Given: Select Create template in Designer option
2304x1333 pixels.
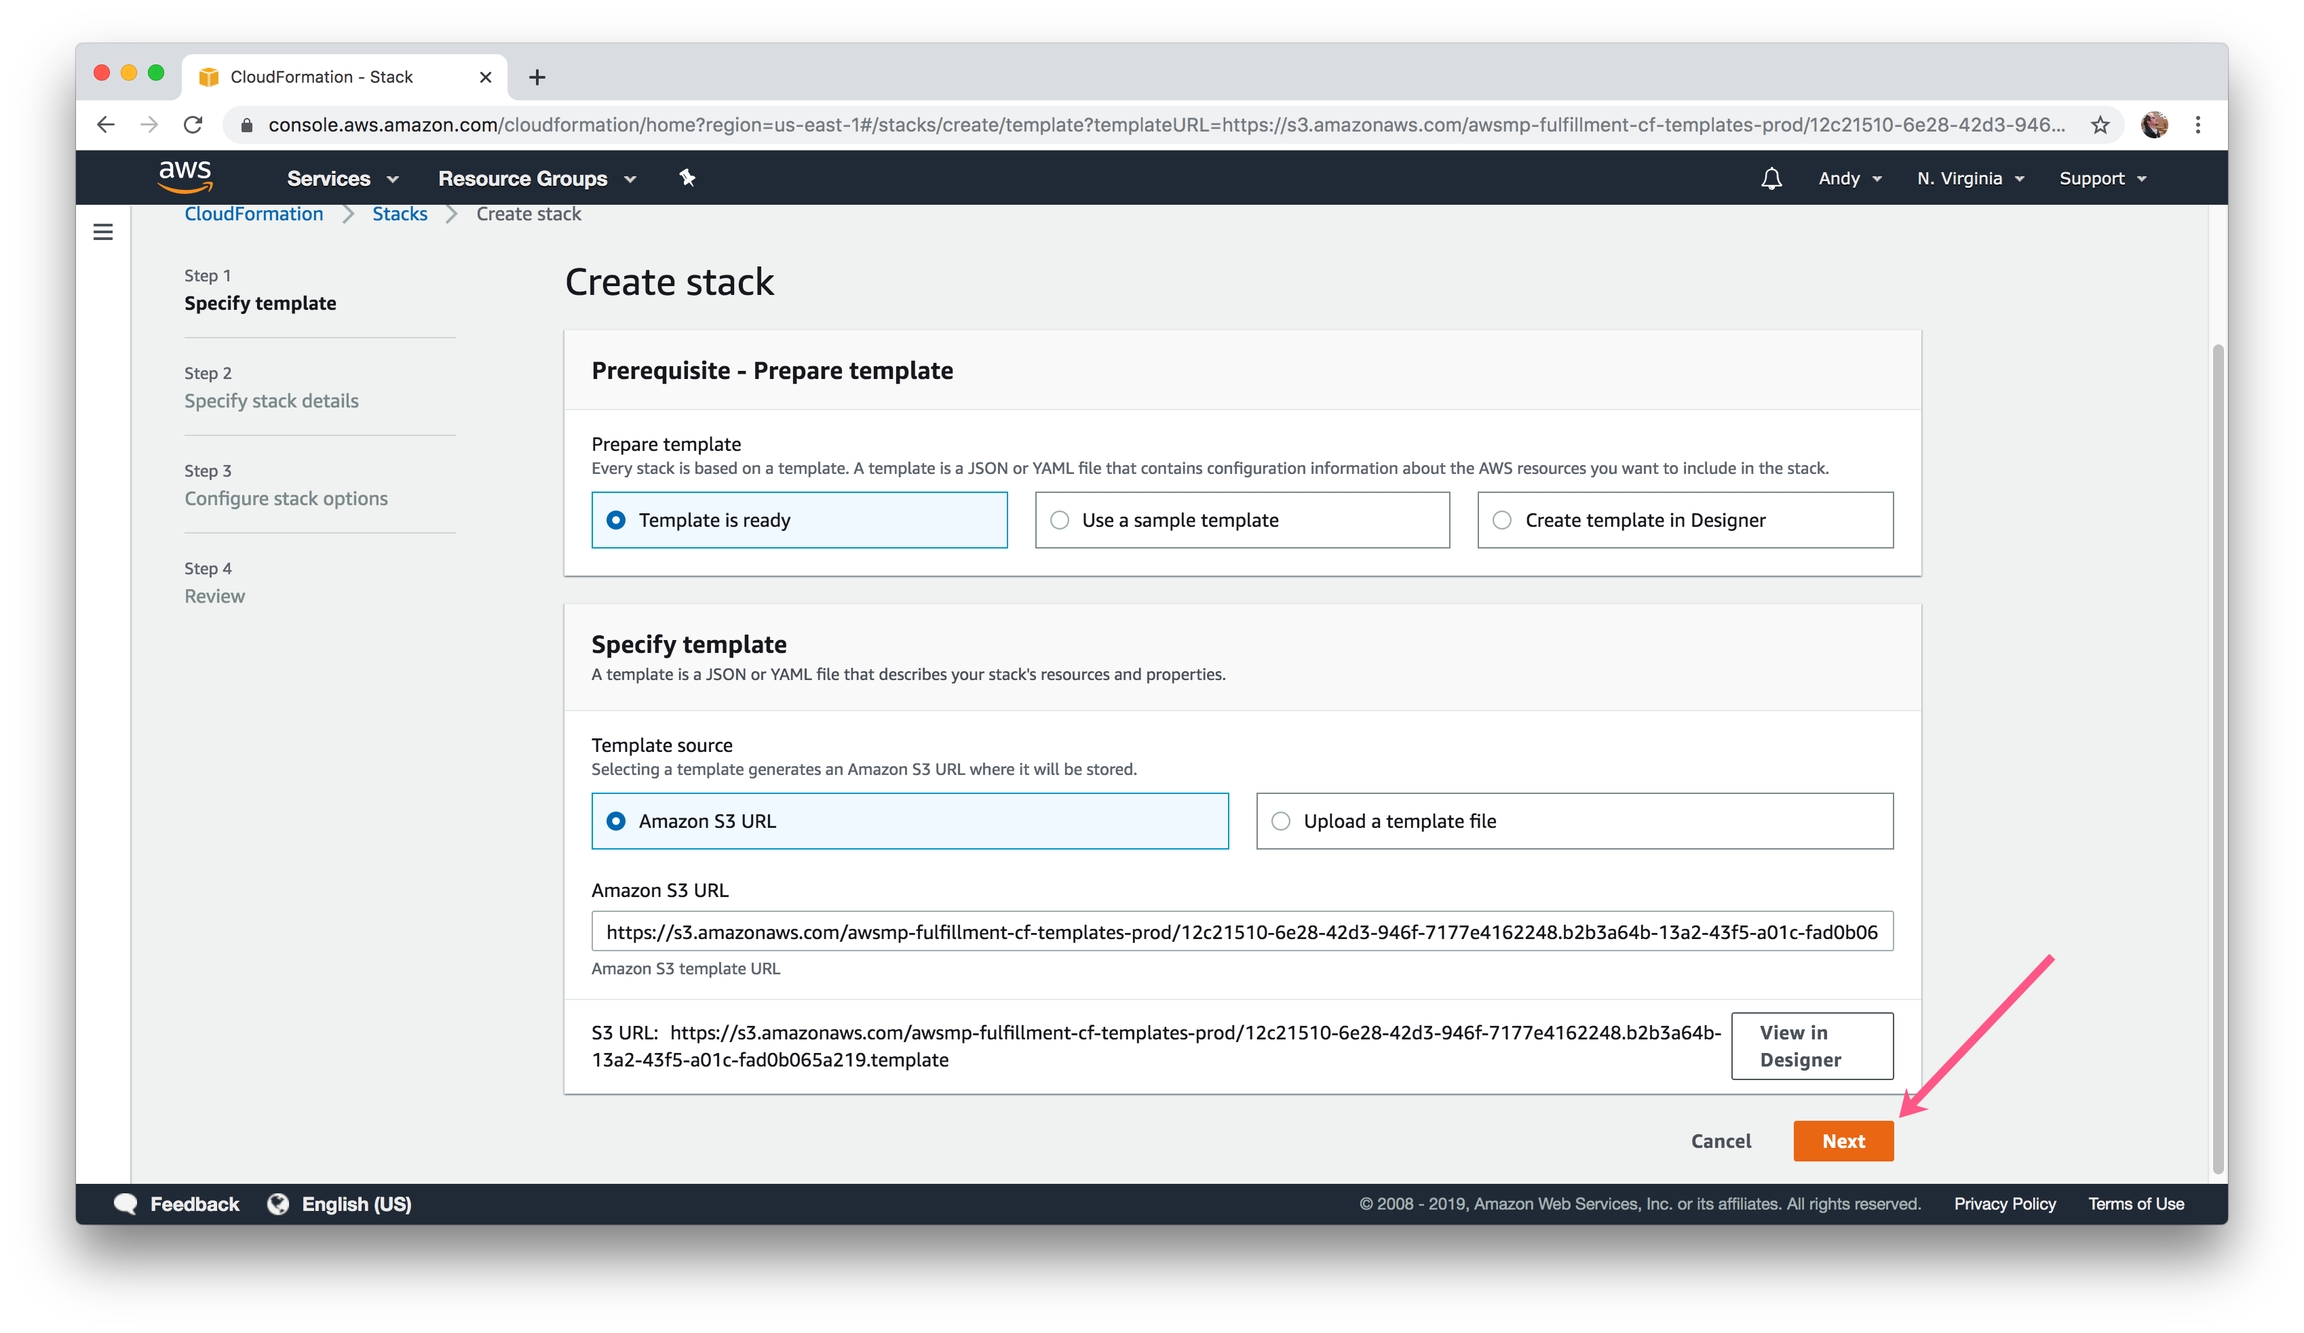Looking at the screenshot, I should 1685,520.
